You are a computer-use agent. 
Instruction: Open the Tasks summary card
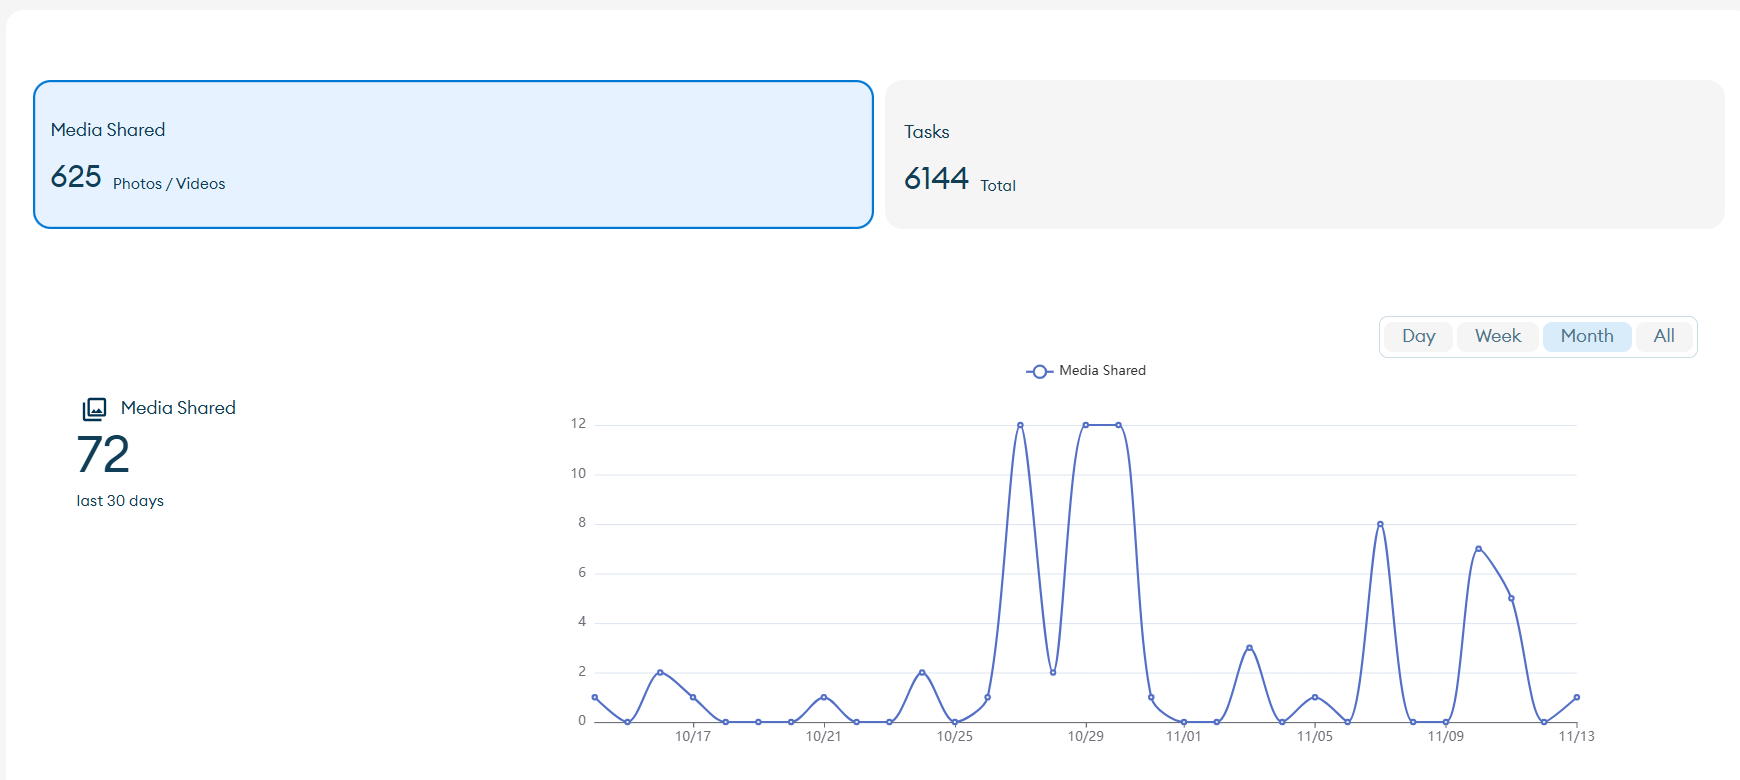pos(1304,154)
